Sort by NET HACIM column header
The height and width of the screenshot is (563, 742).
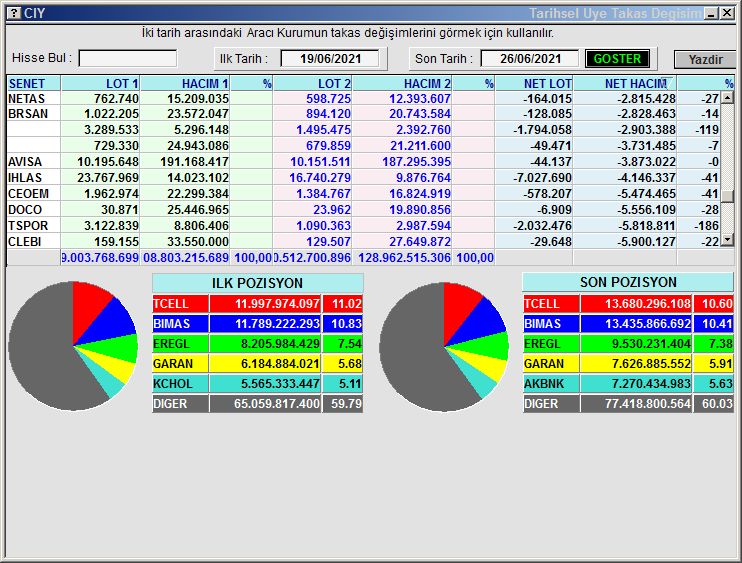click(x=635, y=84)
